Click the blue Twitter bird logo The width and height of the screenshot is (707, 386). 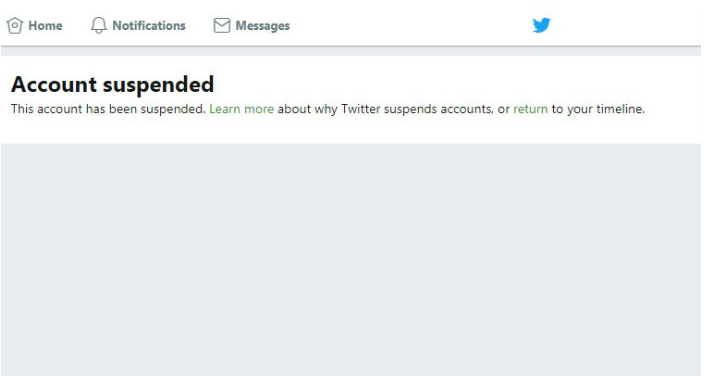pyautogui.click(x=541, y=25)
